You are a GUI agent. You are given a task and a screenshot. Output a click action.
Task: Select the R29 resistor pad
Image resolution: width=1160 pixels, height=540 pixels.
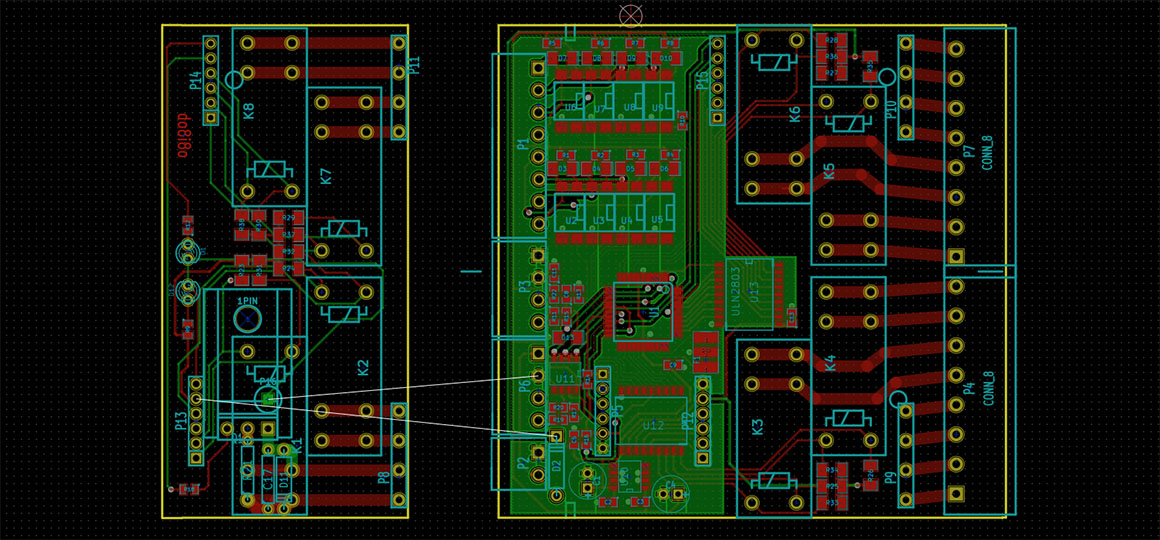(289, 217)
